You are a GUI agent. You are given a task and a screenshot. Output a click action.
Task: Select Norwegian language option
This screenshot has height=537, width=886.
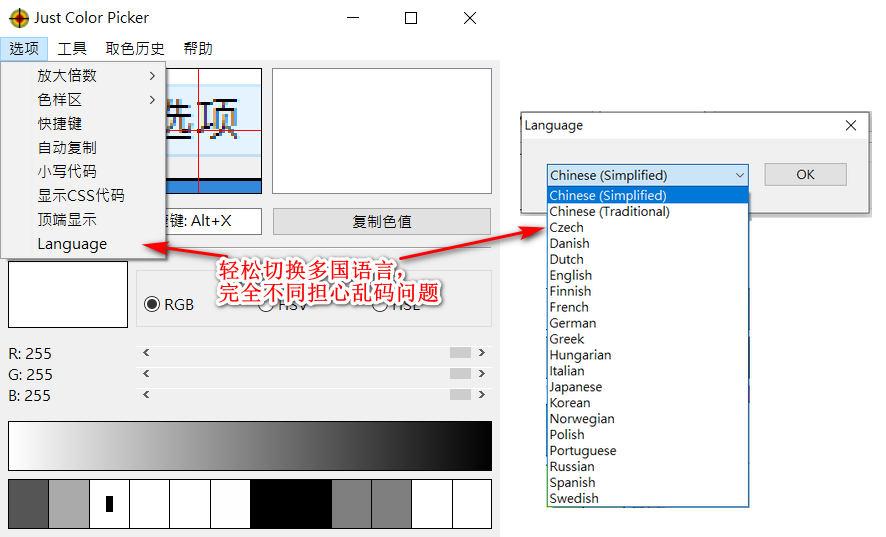648,419
